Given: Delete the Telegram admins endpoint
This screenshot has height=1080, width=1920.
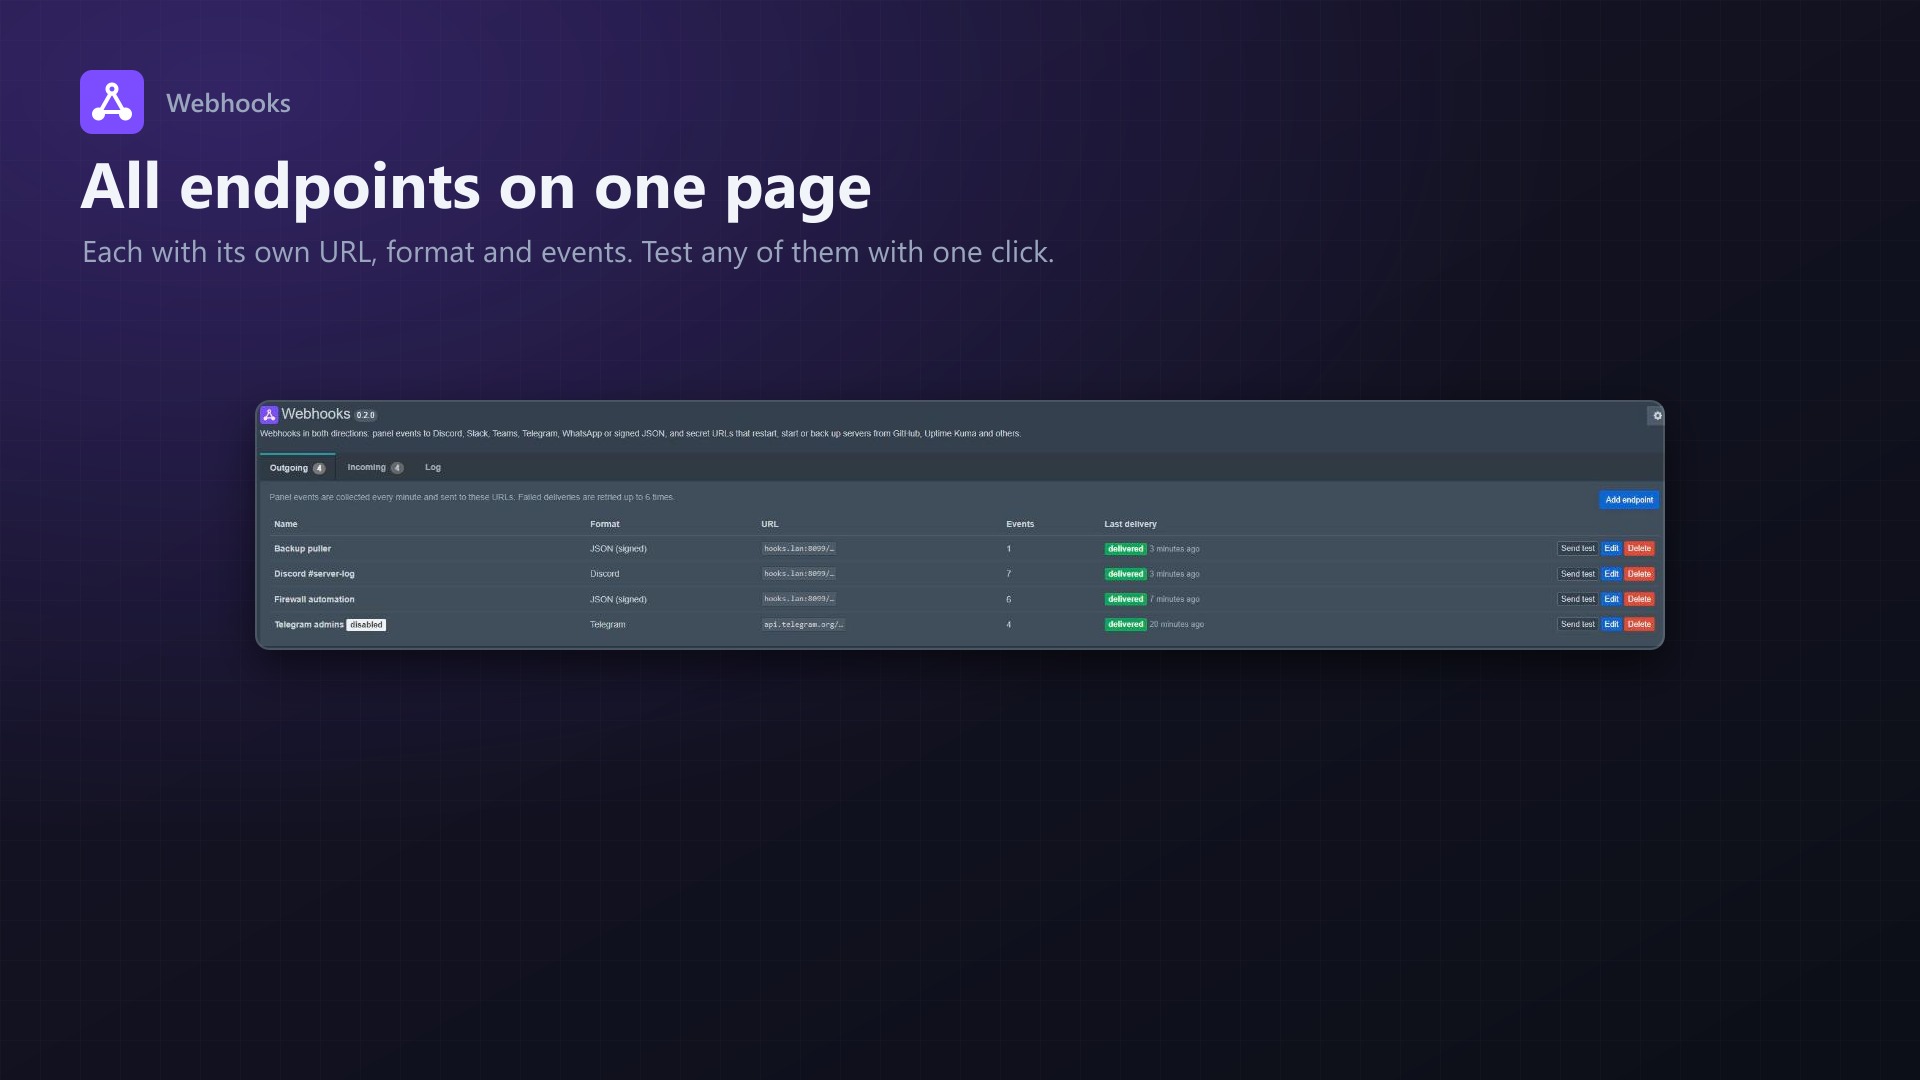Looking at the screenshot, I should [1639, 624].
